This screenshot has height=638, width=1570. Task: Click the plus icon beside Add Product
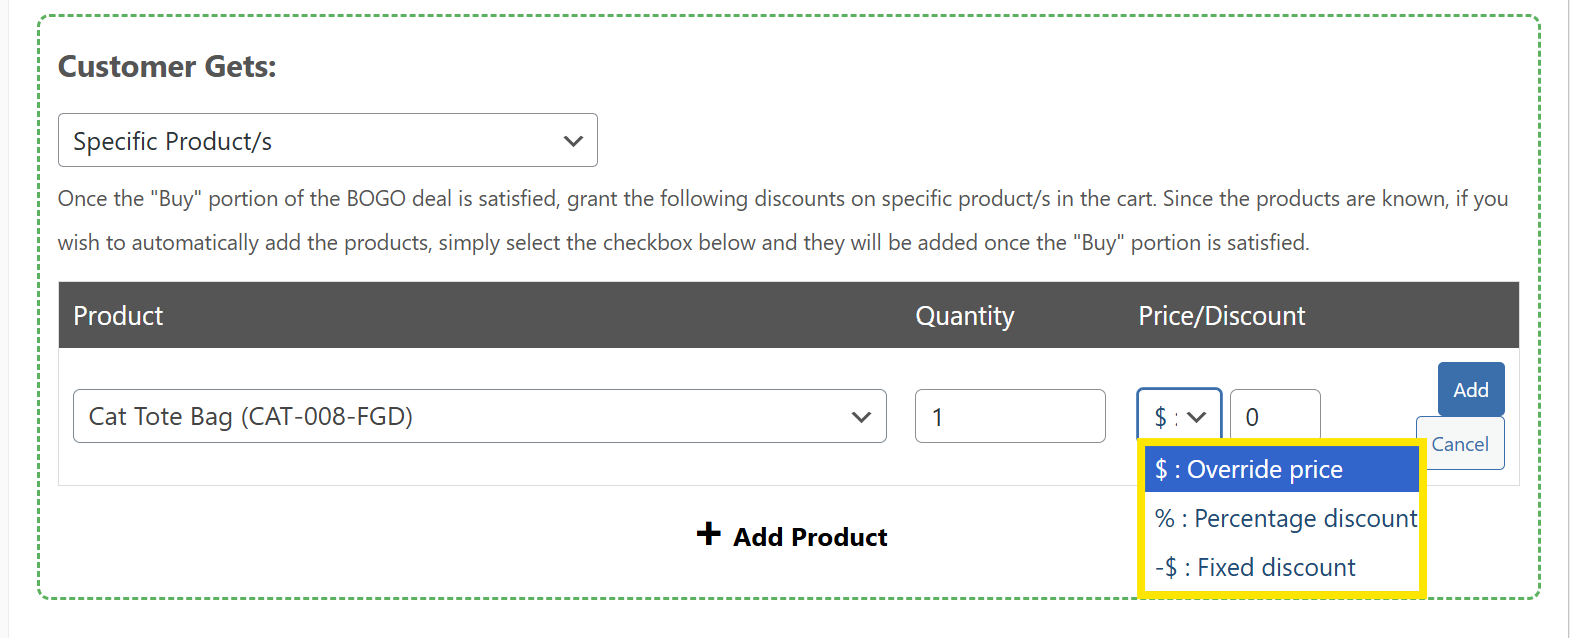(708, 534)
